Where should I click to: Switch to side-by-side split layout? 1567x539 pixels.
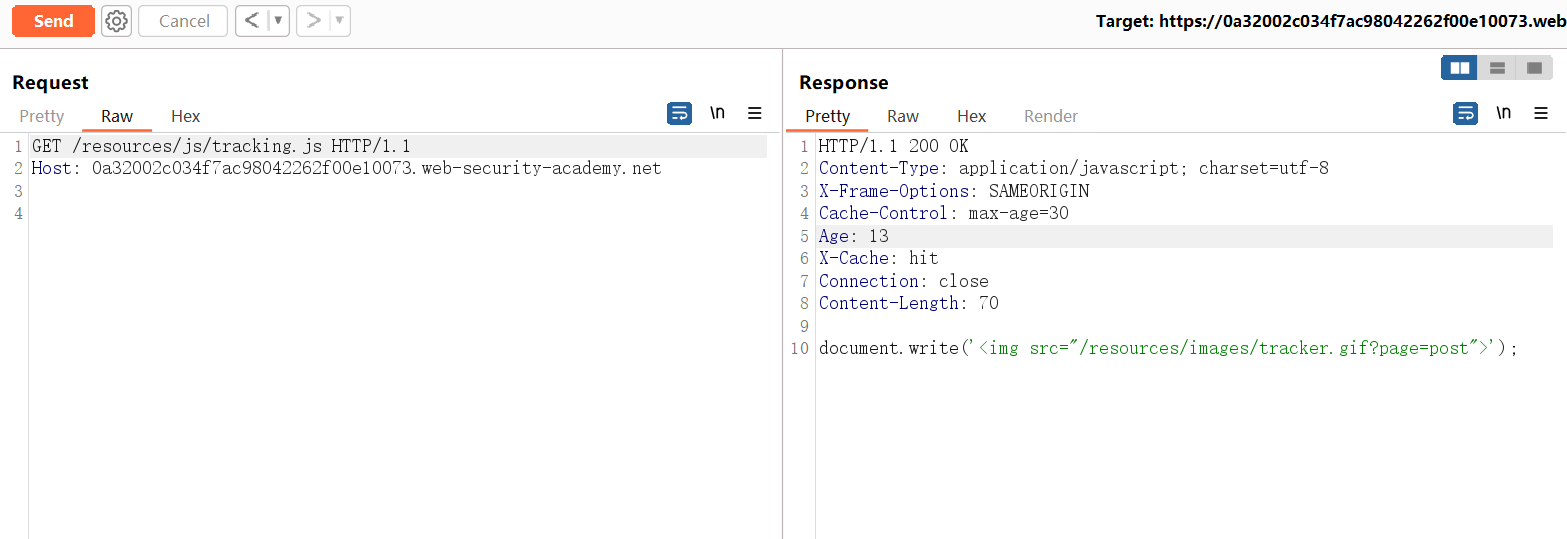(1459, 68)
